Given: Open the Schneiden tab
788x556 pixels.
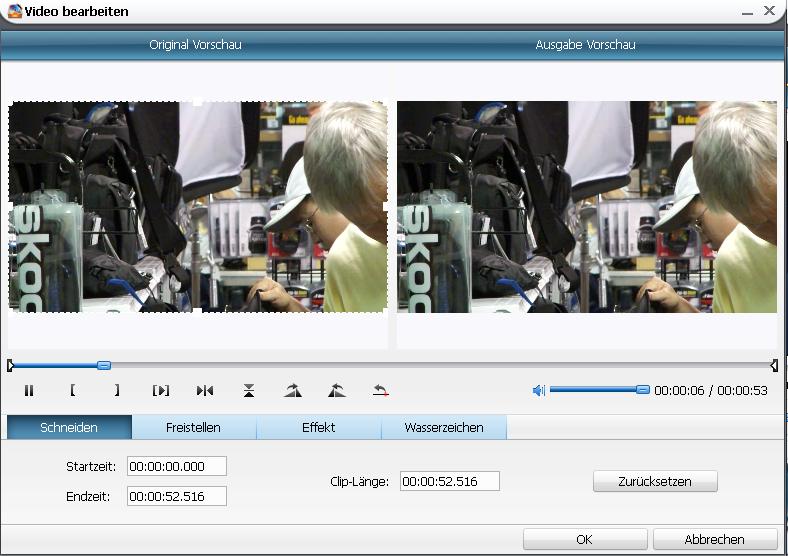Looking at the screenshot, I should 69,428.
